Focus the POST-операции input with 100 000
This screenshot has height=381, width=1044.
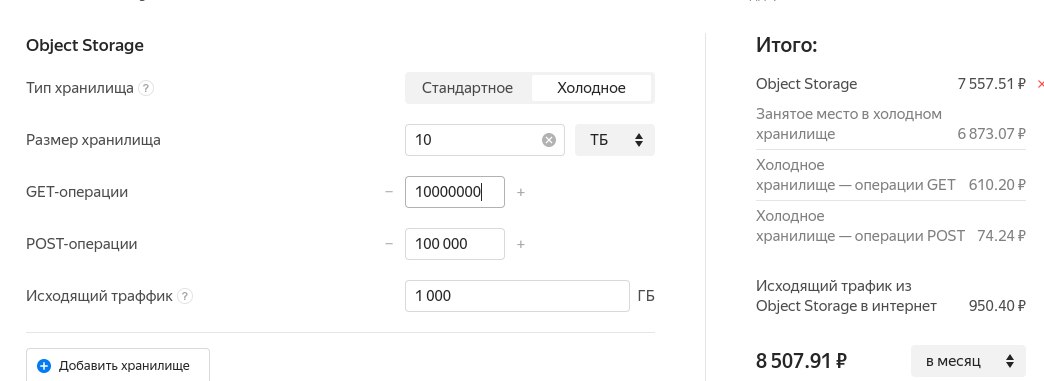455,244
